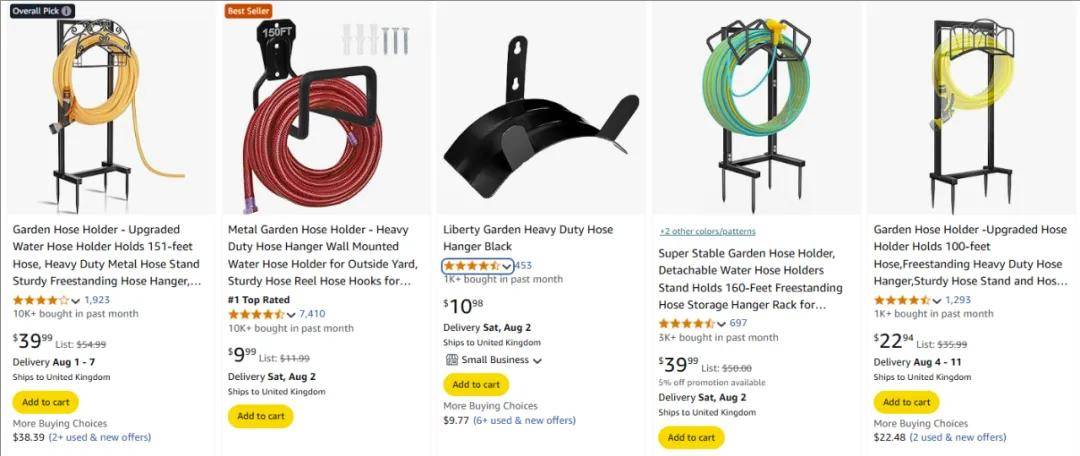Click the Overall Pick info icon
The height and width of the screenshot is (456, 1080).
tap(66, 11)
